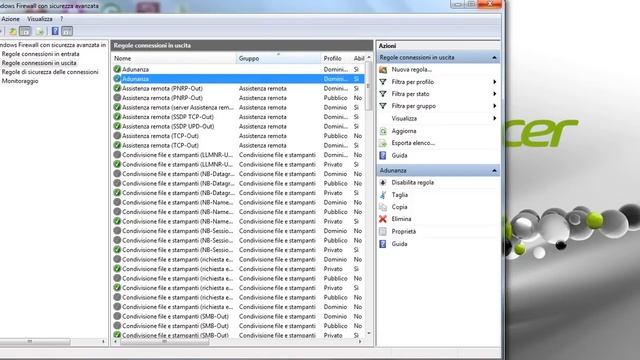Screen dimensions: 640x360
Task: Click the export list toolbar icon
Action: click(x=40, y=31)
